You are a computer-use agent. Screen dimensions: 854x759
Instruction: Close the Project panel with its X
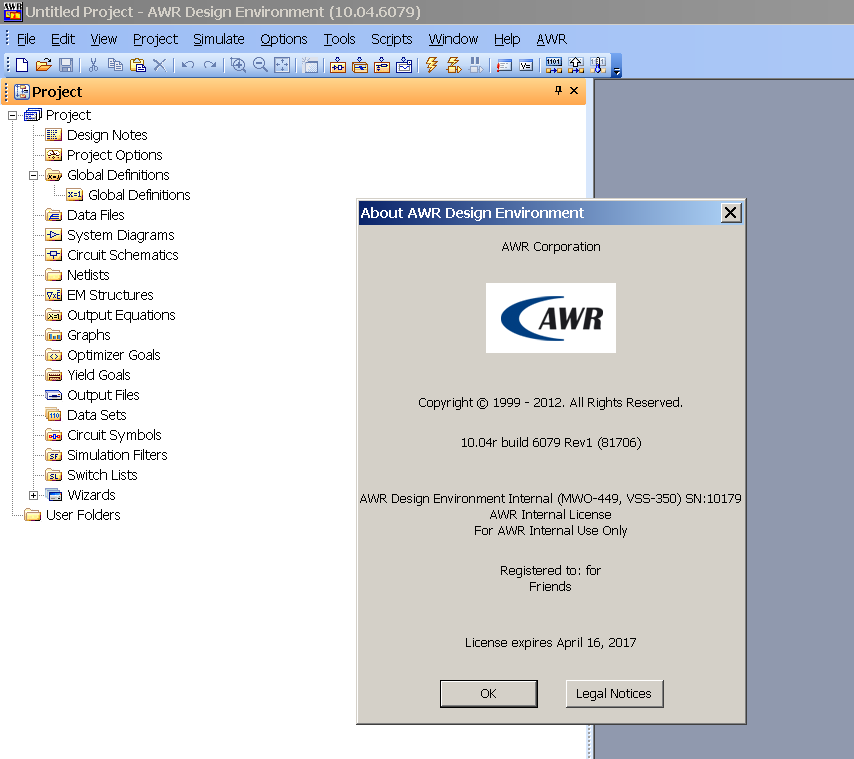pyautogui.click(x=574, y=90)
